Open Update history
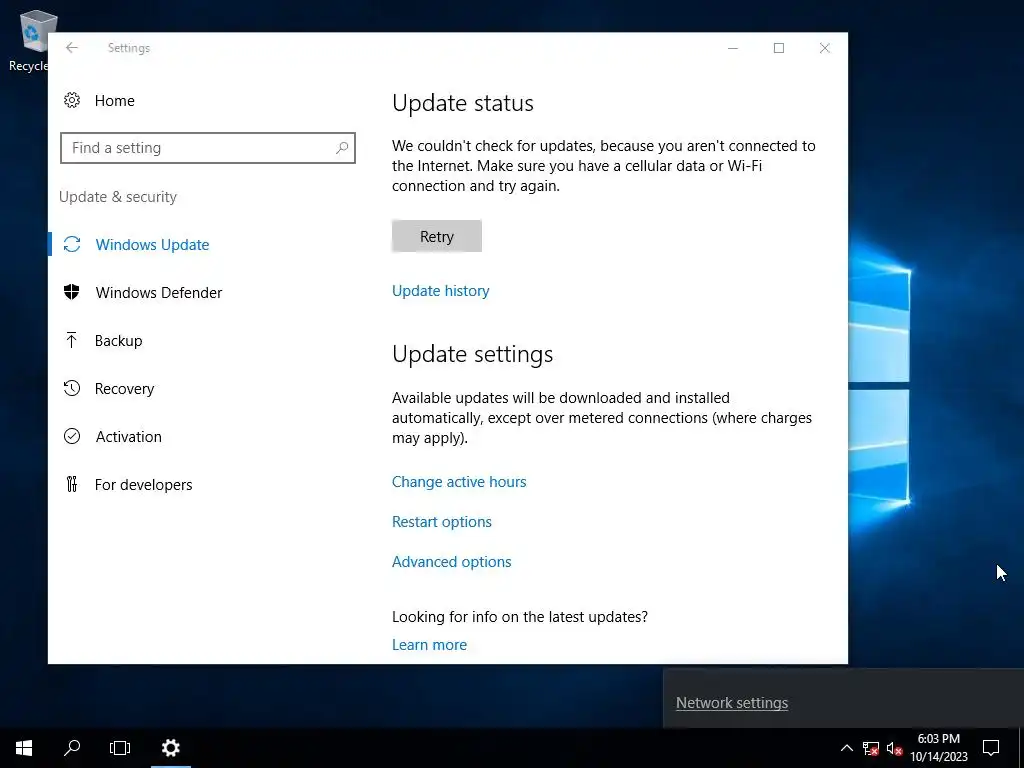Viewport: 1024px width, 768px height. click(441, 291)
